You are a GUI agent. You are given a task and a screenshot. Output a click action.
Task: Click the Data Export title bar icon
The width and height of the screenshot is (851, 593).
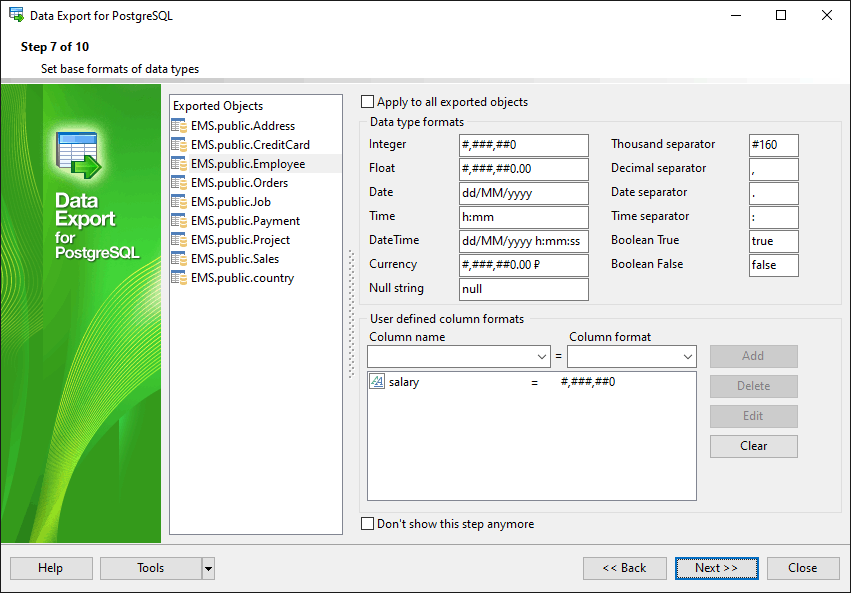click(x=16, y=16)
